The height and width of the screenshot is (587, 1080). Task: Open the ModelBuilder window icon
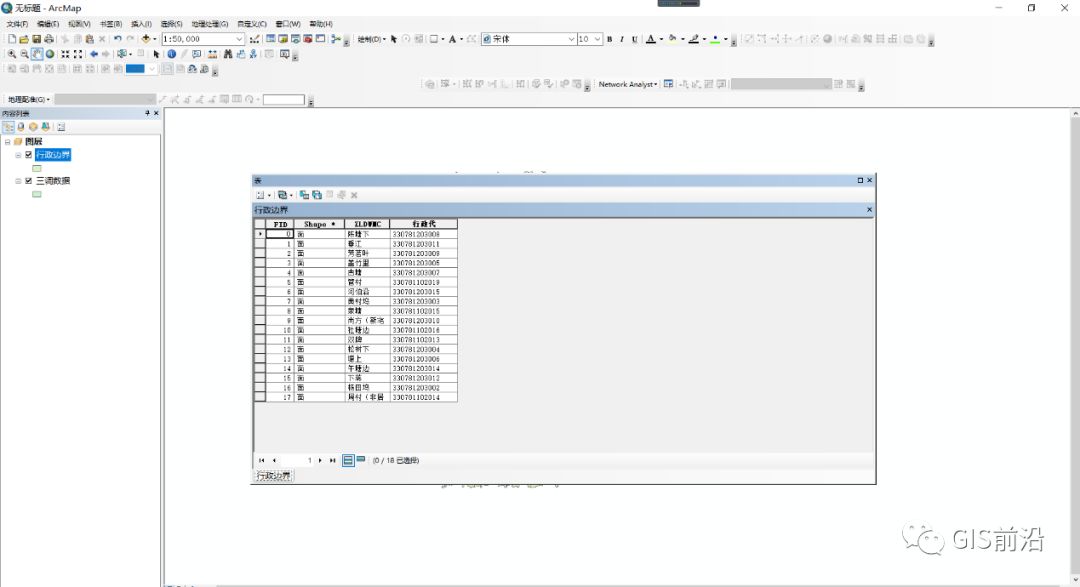(x=335, y=39)
